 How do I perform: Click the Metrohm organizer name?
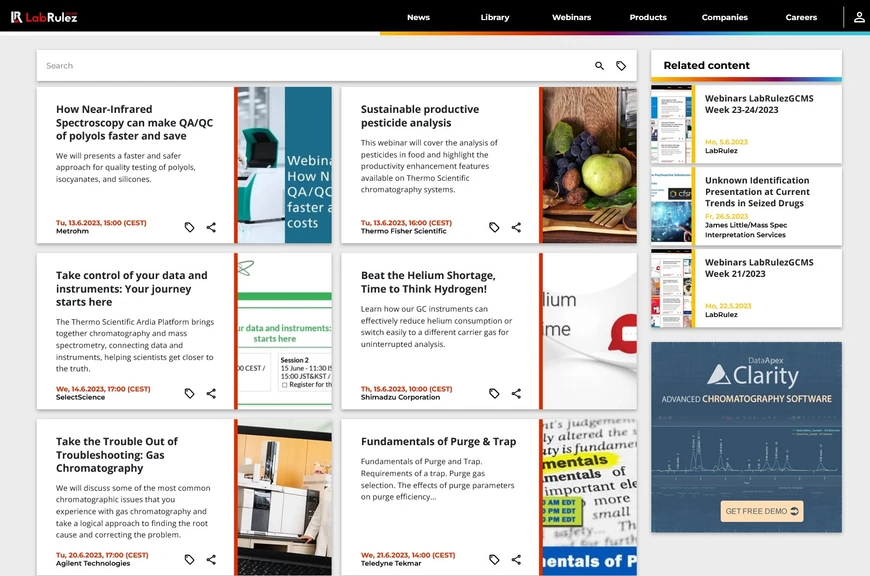coord(72,231)
